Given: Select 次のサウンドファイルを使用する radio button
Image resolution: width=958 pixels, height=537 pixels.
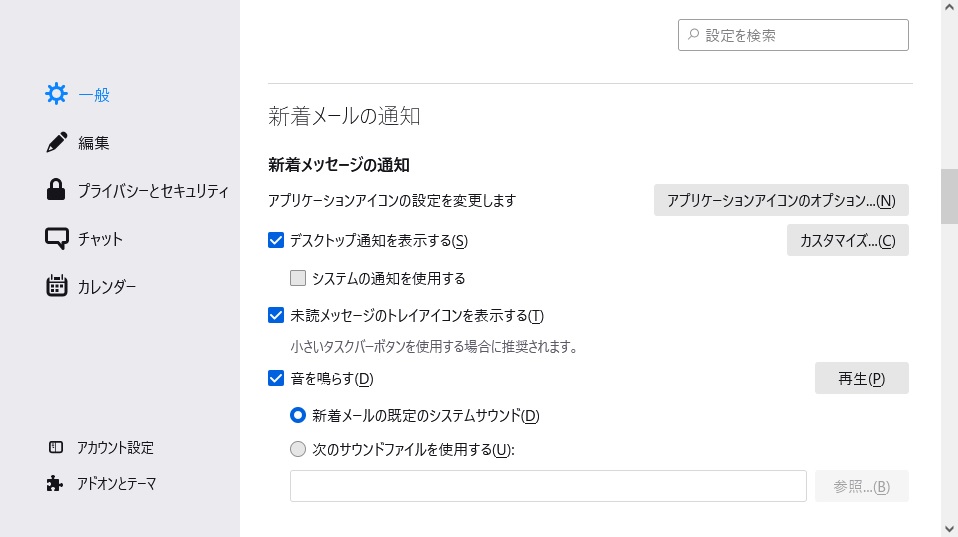Looking at the screenshot, I should point(298,450).
